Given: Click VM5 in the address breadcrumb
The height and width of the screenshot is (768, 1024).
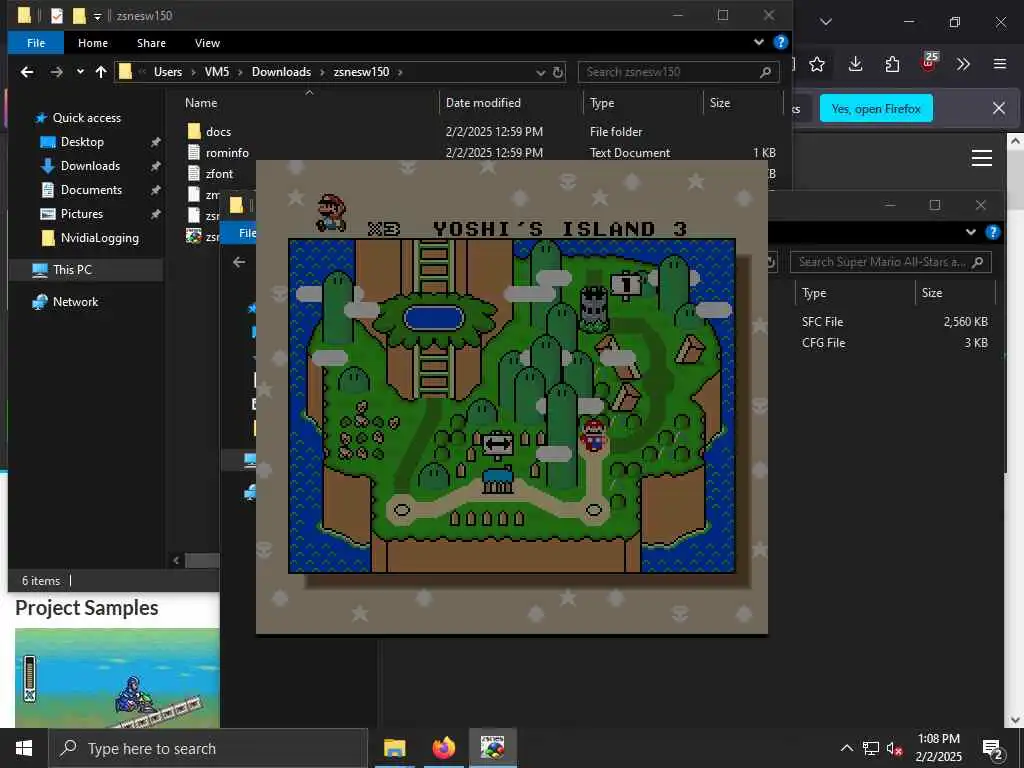Looking at the screenshot, I should coord(217,72).
